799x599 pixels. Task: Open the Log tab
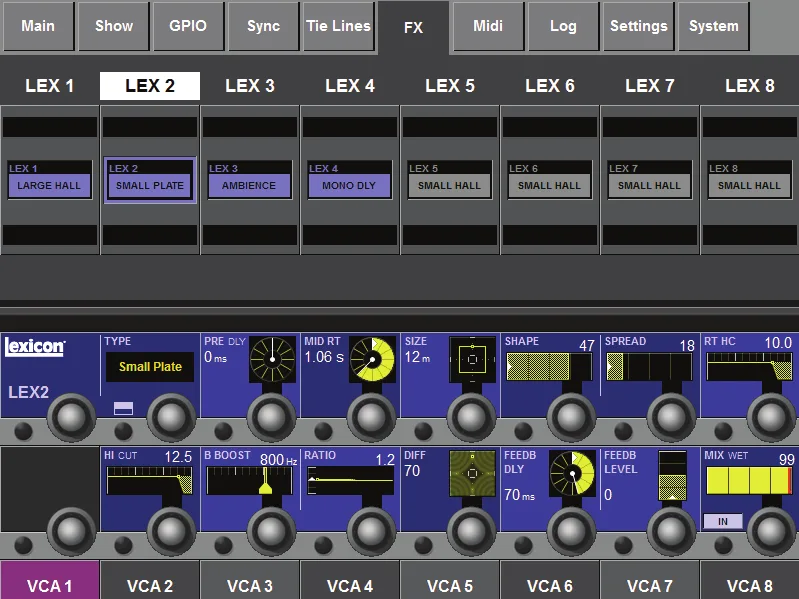coord(563,26)
